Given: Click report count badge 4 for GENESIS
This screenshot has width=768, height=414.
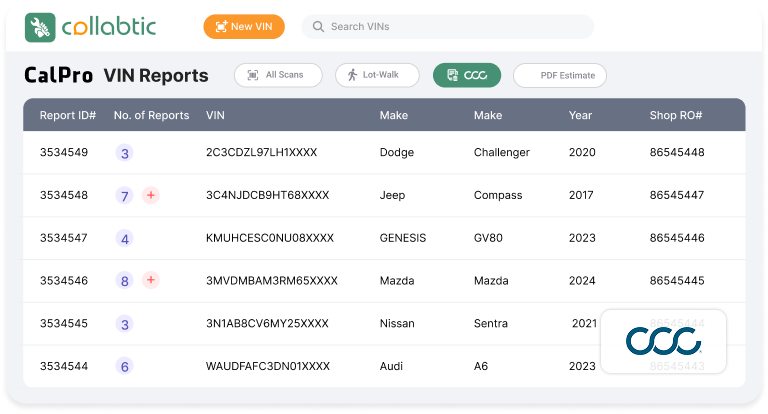Looking at the screenshot, I should pyautogui.click(x=125, y=239).
